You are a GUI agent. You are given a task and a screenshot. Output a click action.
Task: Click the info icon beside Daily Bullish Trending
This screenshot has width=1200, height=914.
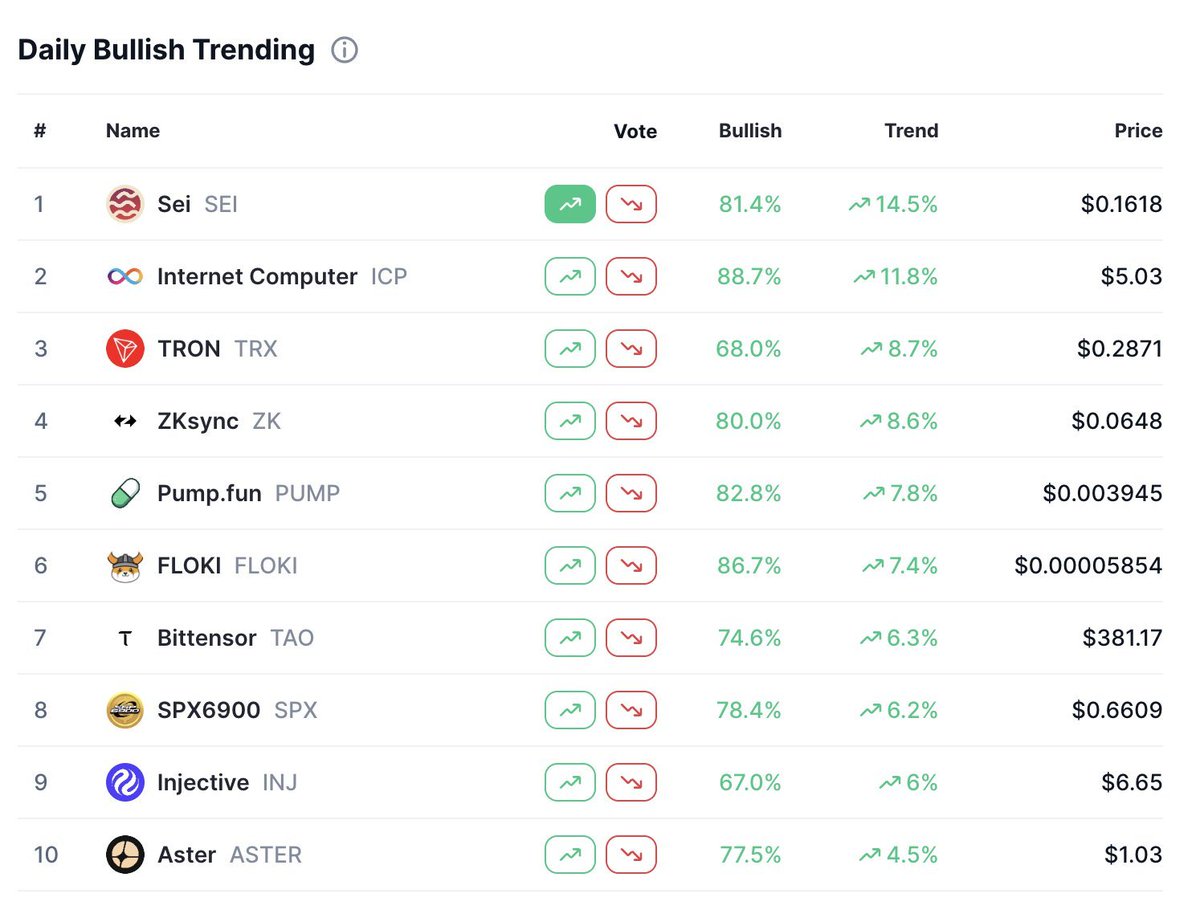[344, 50]
